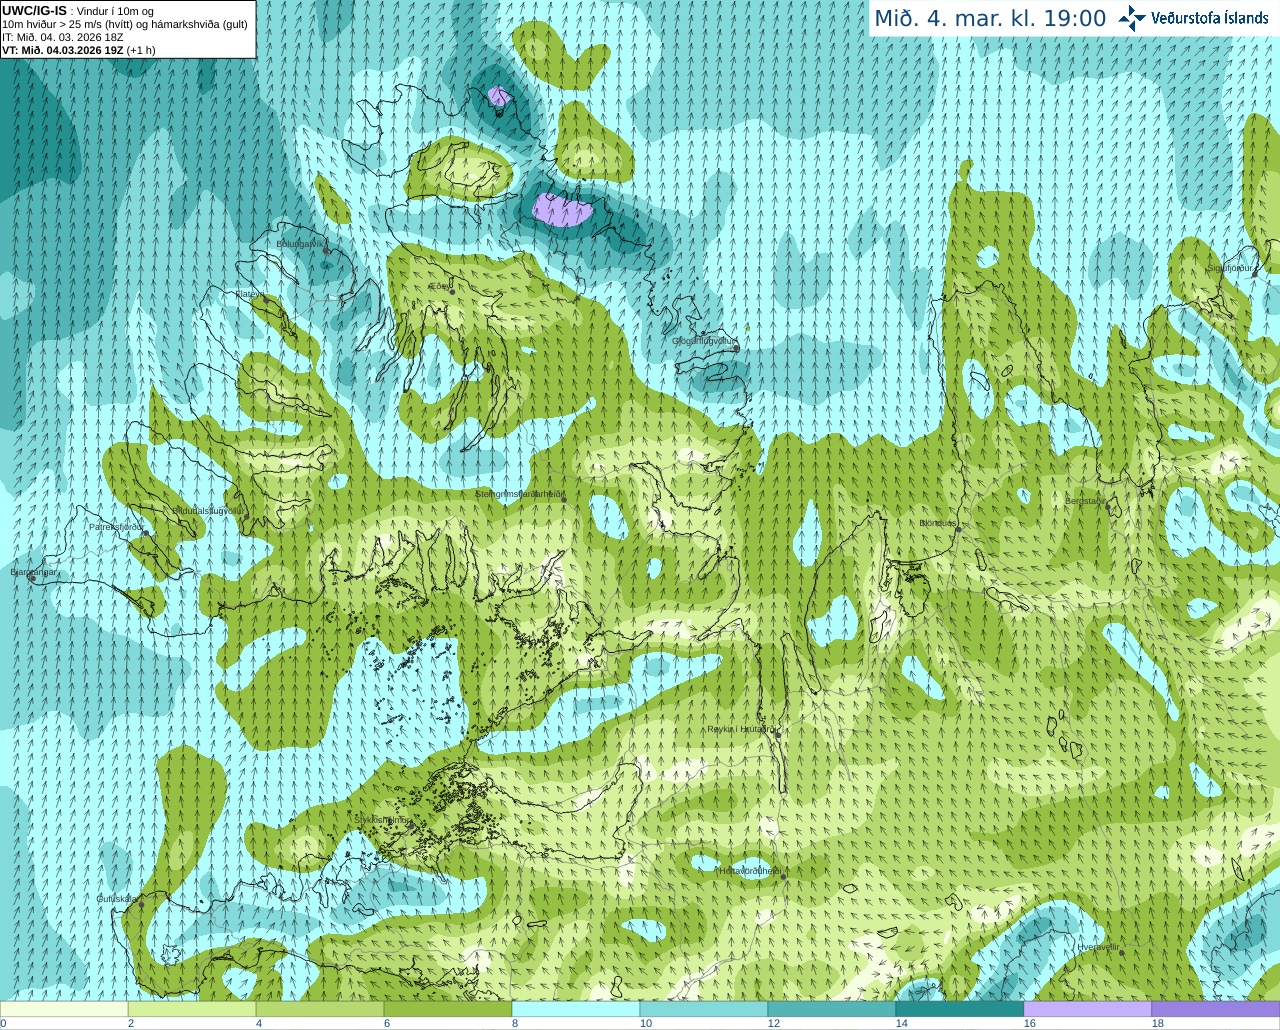
Task: Click the Veðurstofa Íslands logo icon
Action: click(1132, 18)
